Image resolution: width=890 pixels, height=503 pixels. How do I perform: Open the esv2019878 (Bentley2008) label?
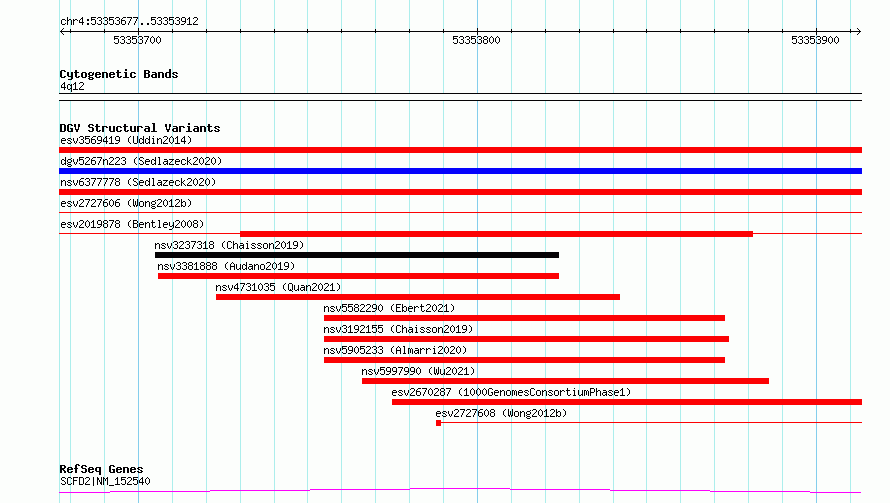132,224
